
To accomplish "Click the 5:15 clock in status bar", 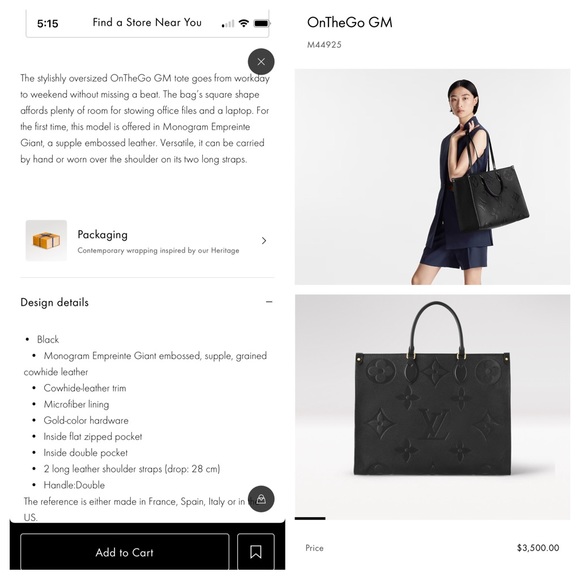I will pyautogui.click(x=48, y=24).
